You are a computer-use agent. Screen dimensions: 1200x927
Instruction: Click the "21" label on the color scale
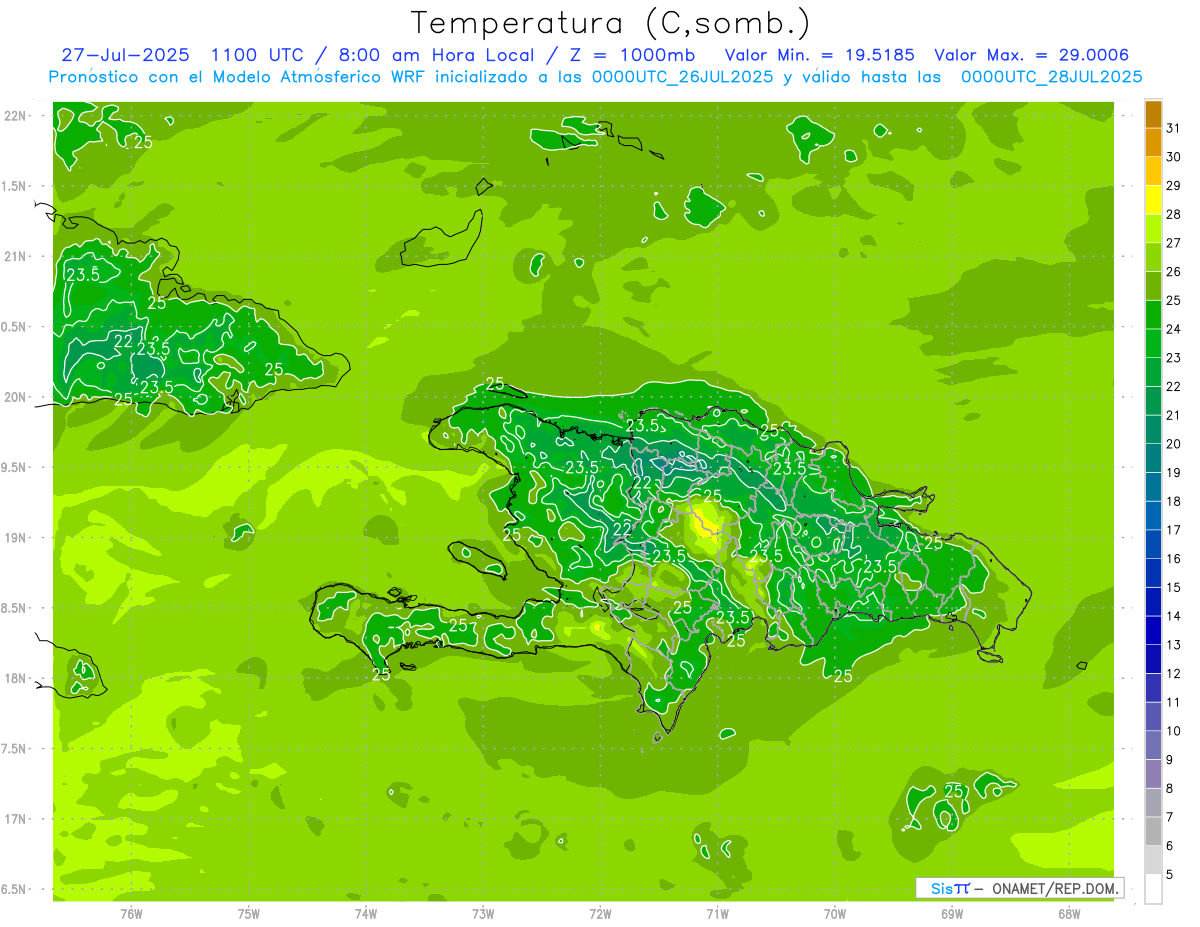[x=1174, y=415]
